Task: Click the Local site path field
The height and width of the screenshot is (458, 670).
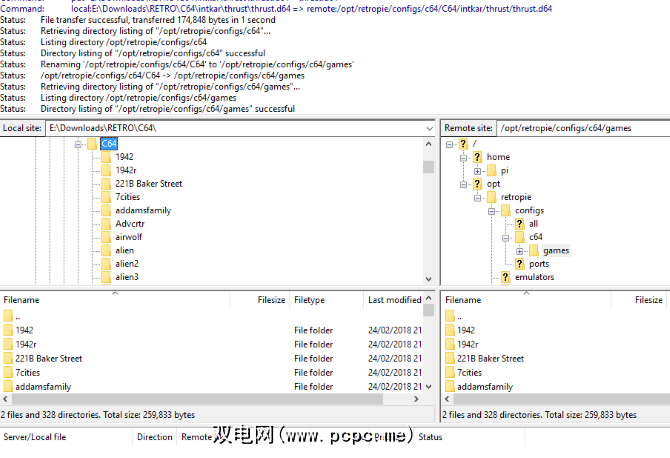Action: (x=240, y=128)
